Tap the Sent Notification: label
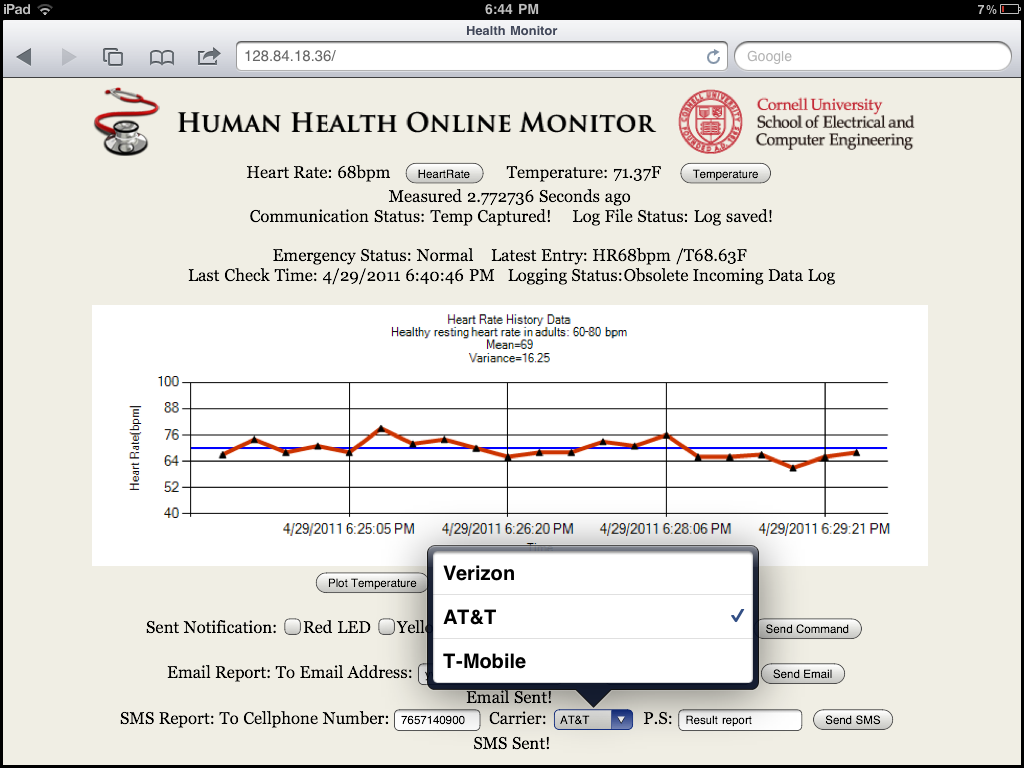Image resolution: width=1024 pixels, height=768 pixels. 212,628
